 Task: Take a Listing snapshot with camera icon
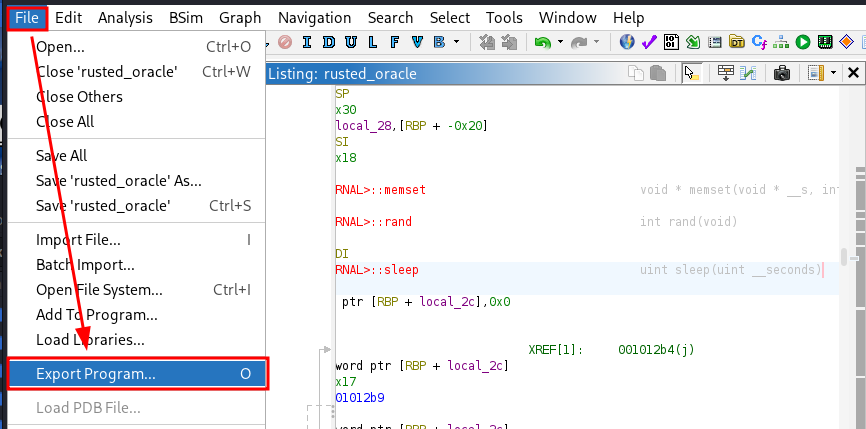coord(781,73)
